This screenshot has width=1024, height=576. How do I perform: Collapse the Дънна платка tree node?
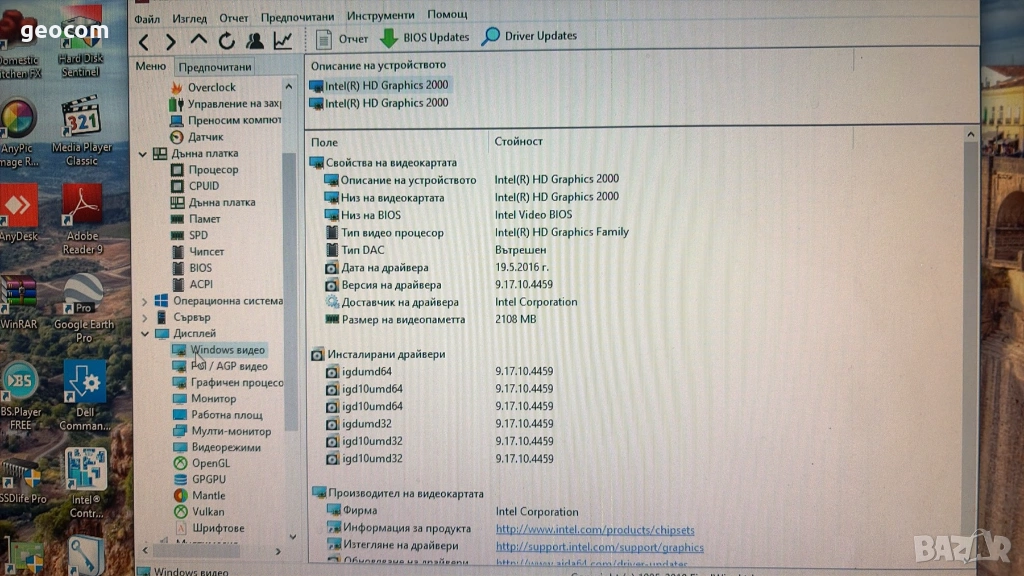143,154
